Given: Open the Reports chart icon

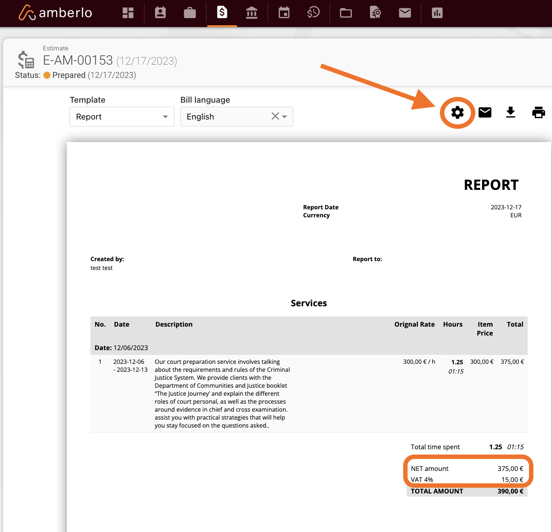Looking at the screenshot, I should (x=437, y=13).
